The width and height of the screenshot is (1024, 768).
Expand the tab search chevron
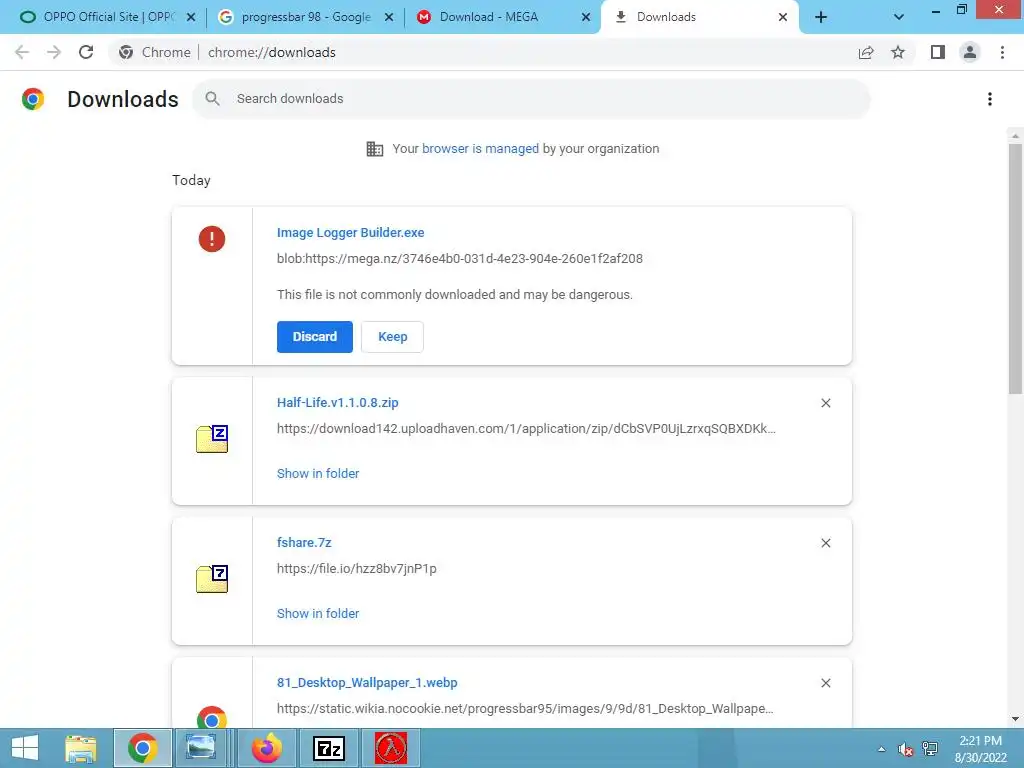pyautogui.click(x=899, y=17)
